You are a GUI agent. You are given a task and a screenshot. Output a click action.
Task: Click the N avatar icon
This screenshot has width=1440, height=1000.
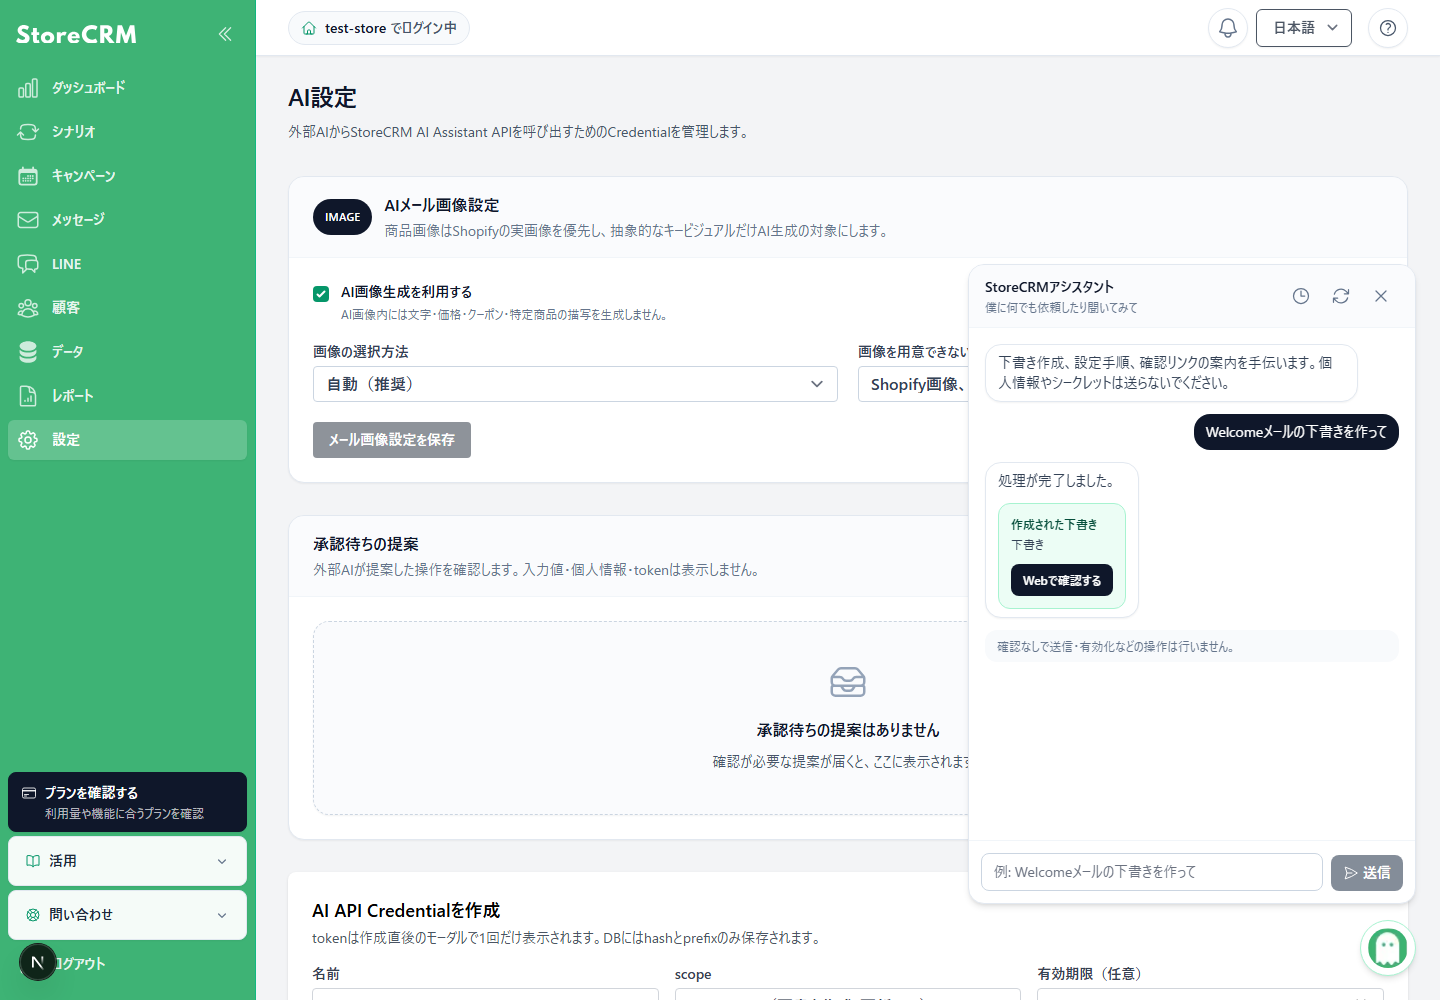38,962
